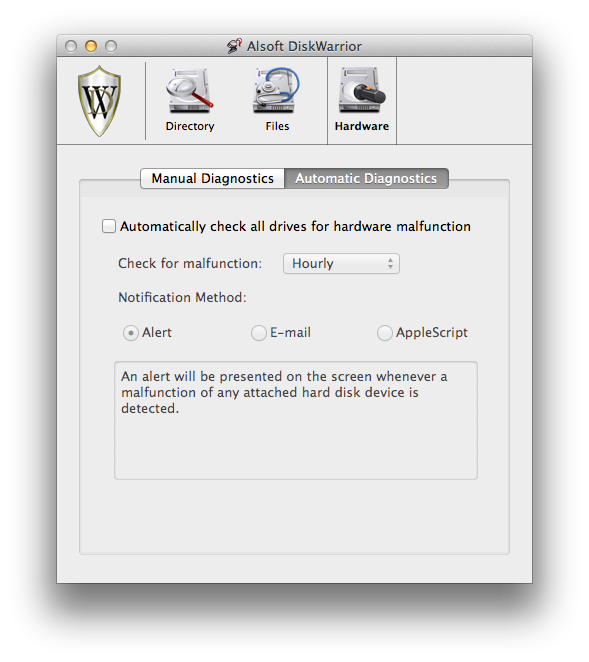Open the Directory pane icon
The image size is (589, 662).
190,100
